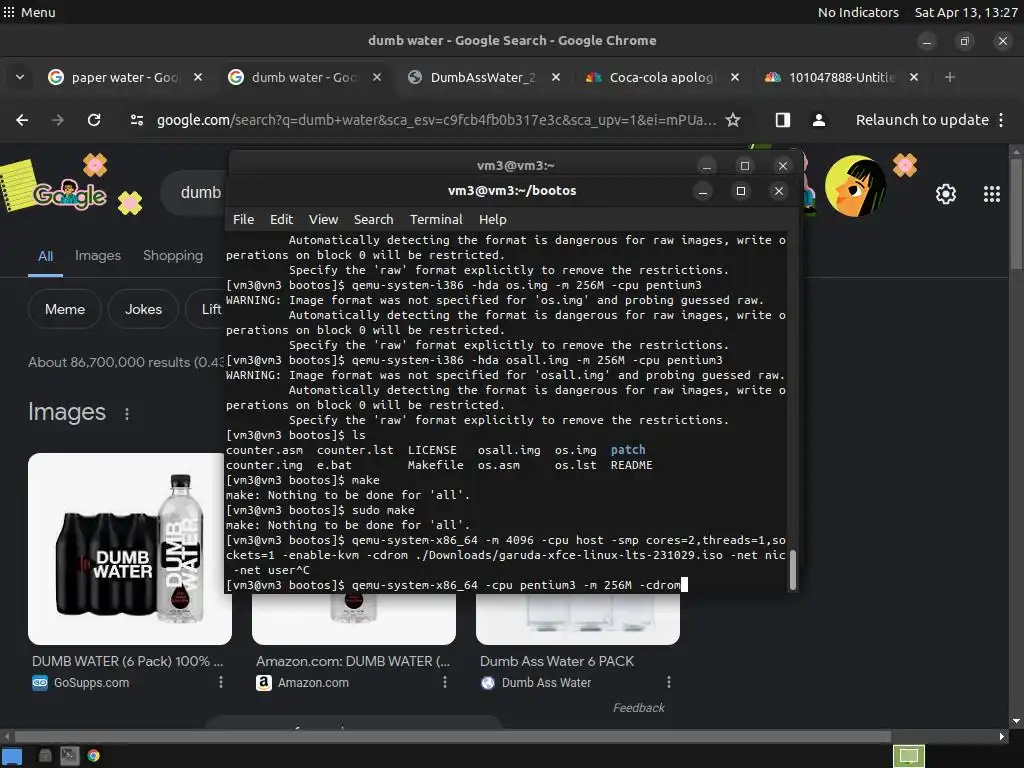Open file manager taskbar icon

(x=45, y=756)
